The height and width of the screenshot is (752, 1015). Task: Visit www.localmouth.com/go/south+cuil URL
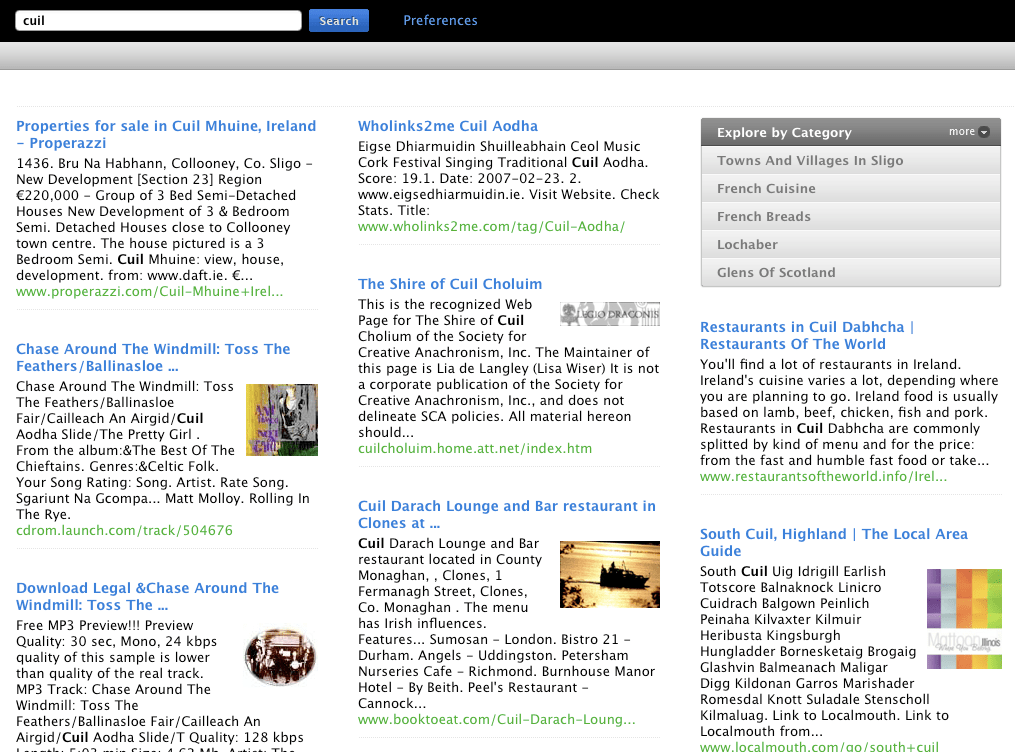(x=819, y=746)
